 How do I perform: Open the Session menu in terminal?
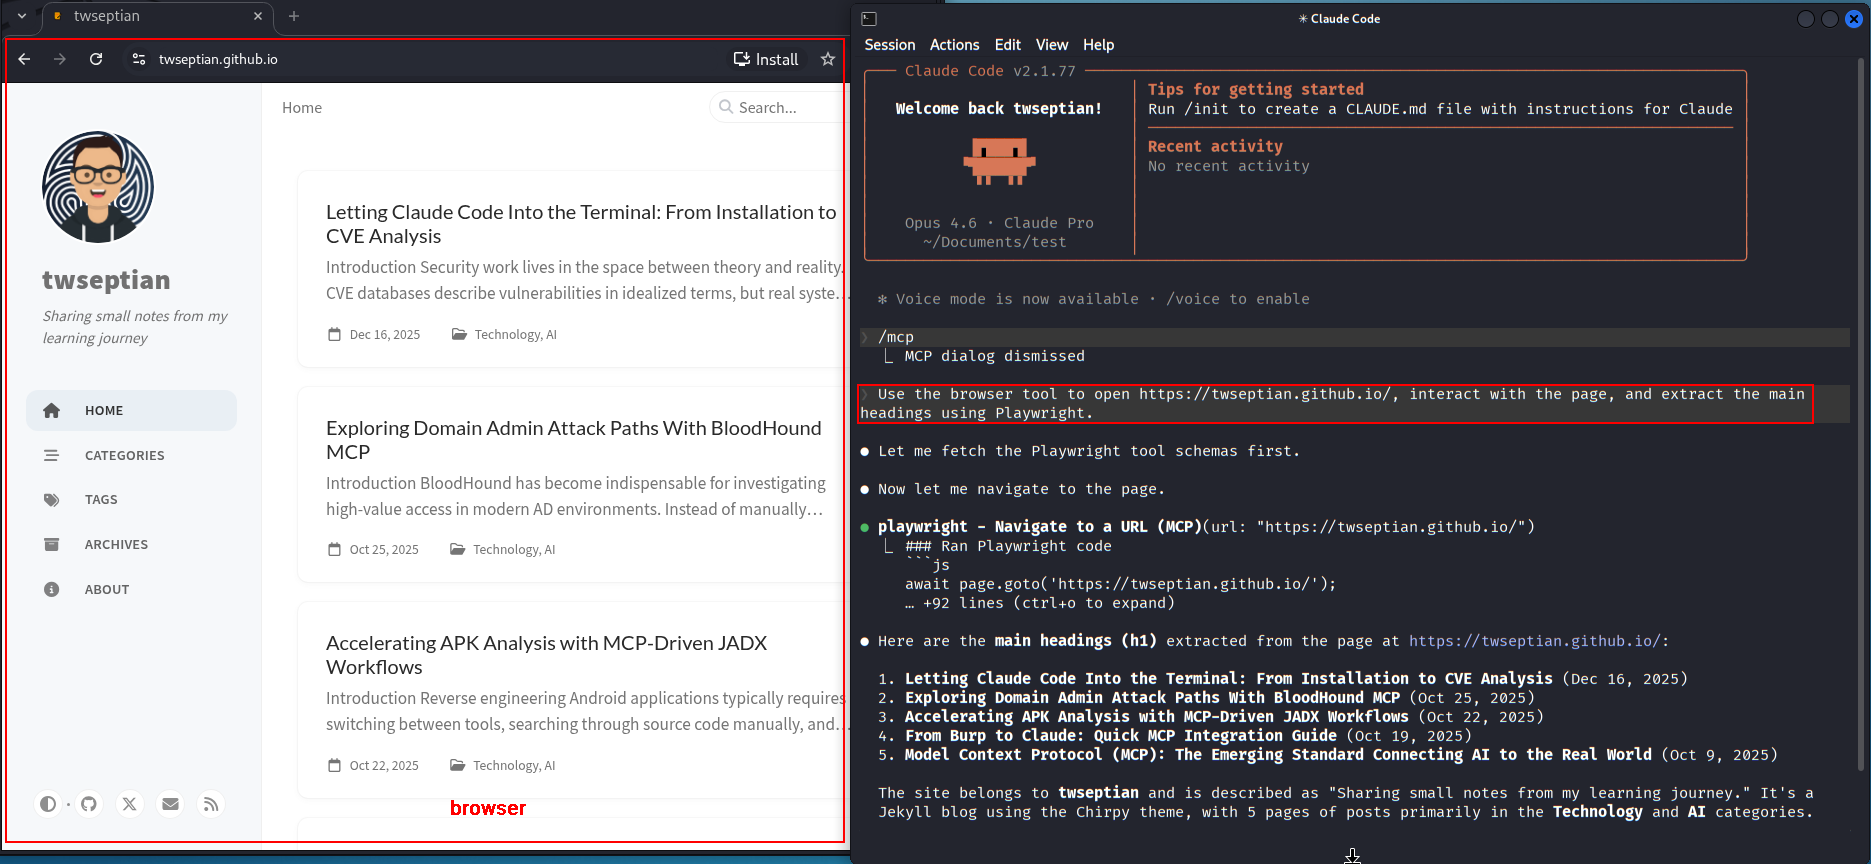click(889, 45)
